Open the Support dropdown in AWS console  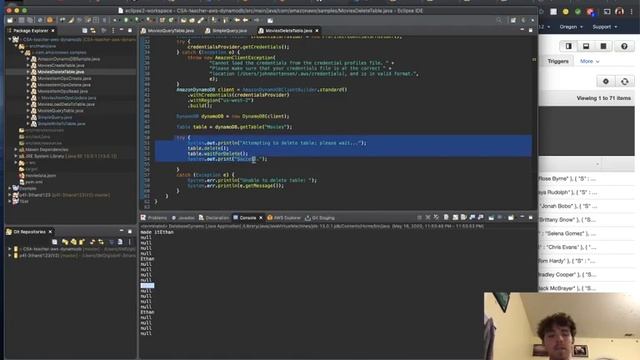604,27
